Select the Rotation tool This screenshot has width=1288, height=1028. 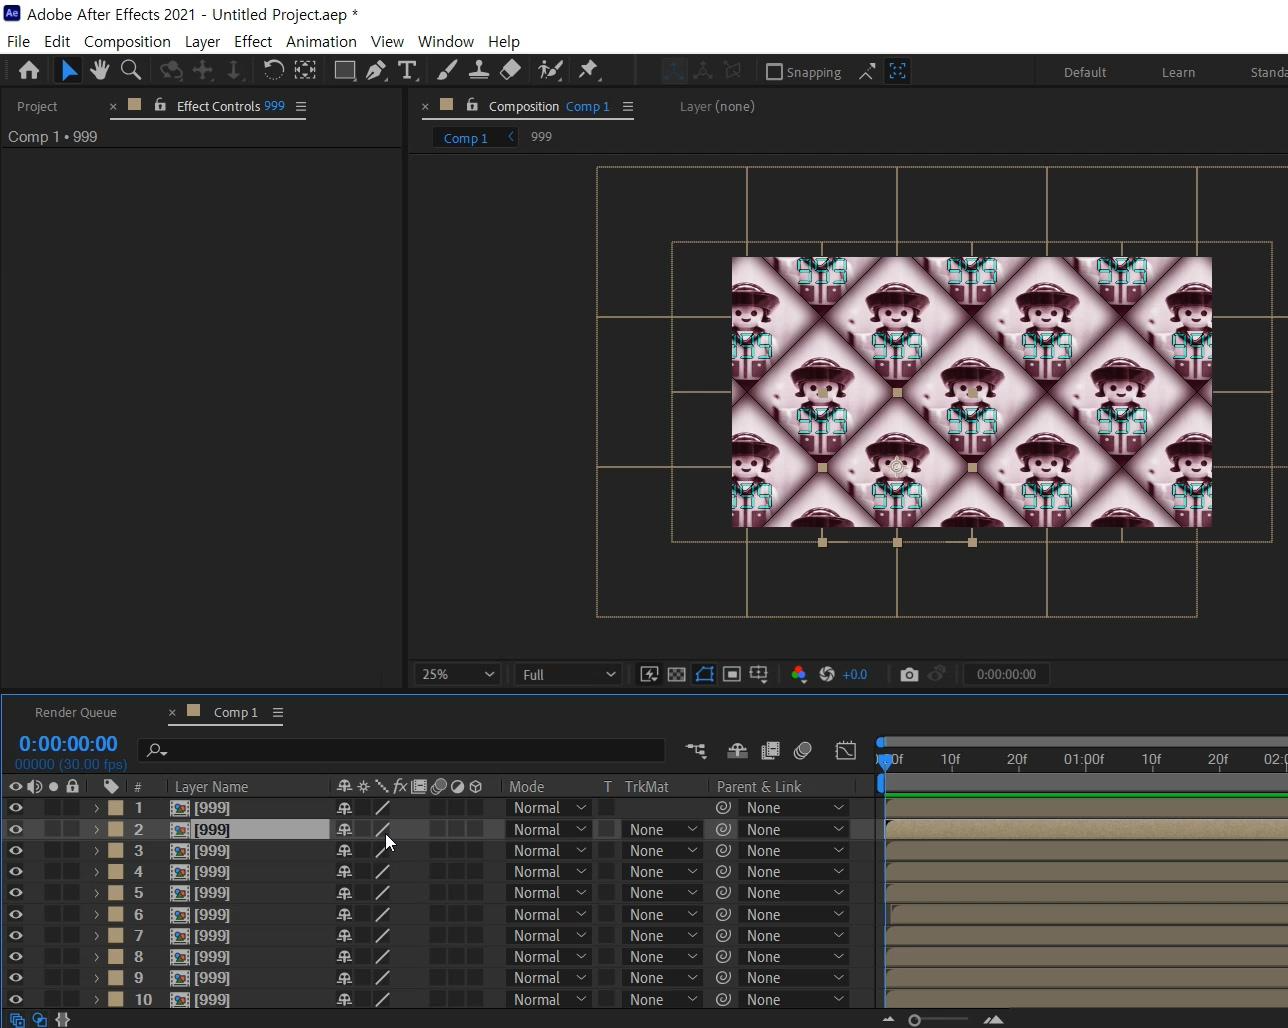coord(273,70)
